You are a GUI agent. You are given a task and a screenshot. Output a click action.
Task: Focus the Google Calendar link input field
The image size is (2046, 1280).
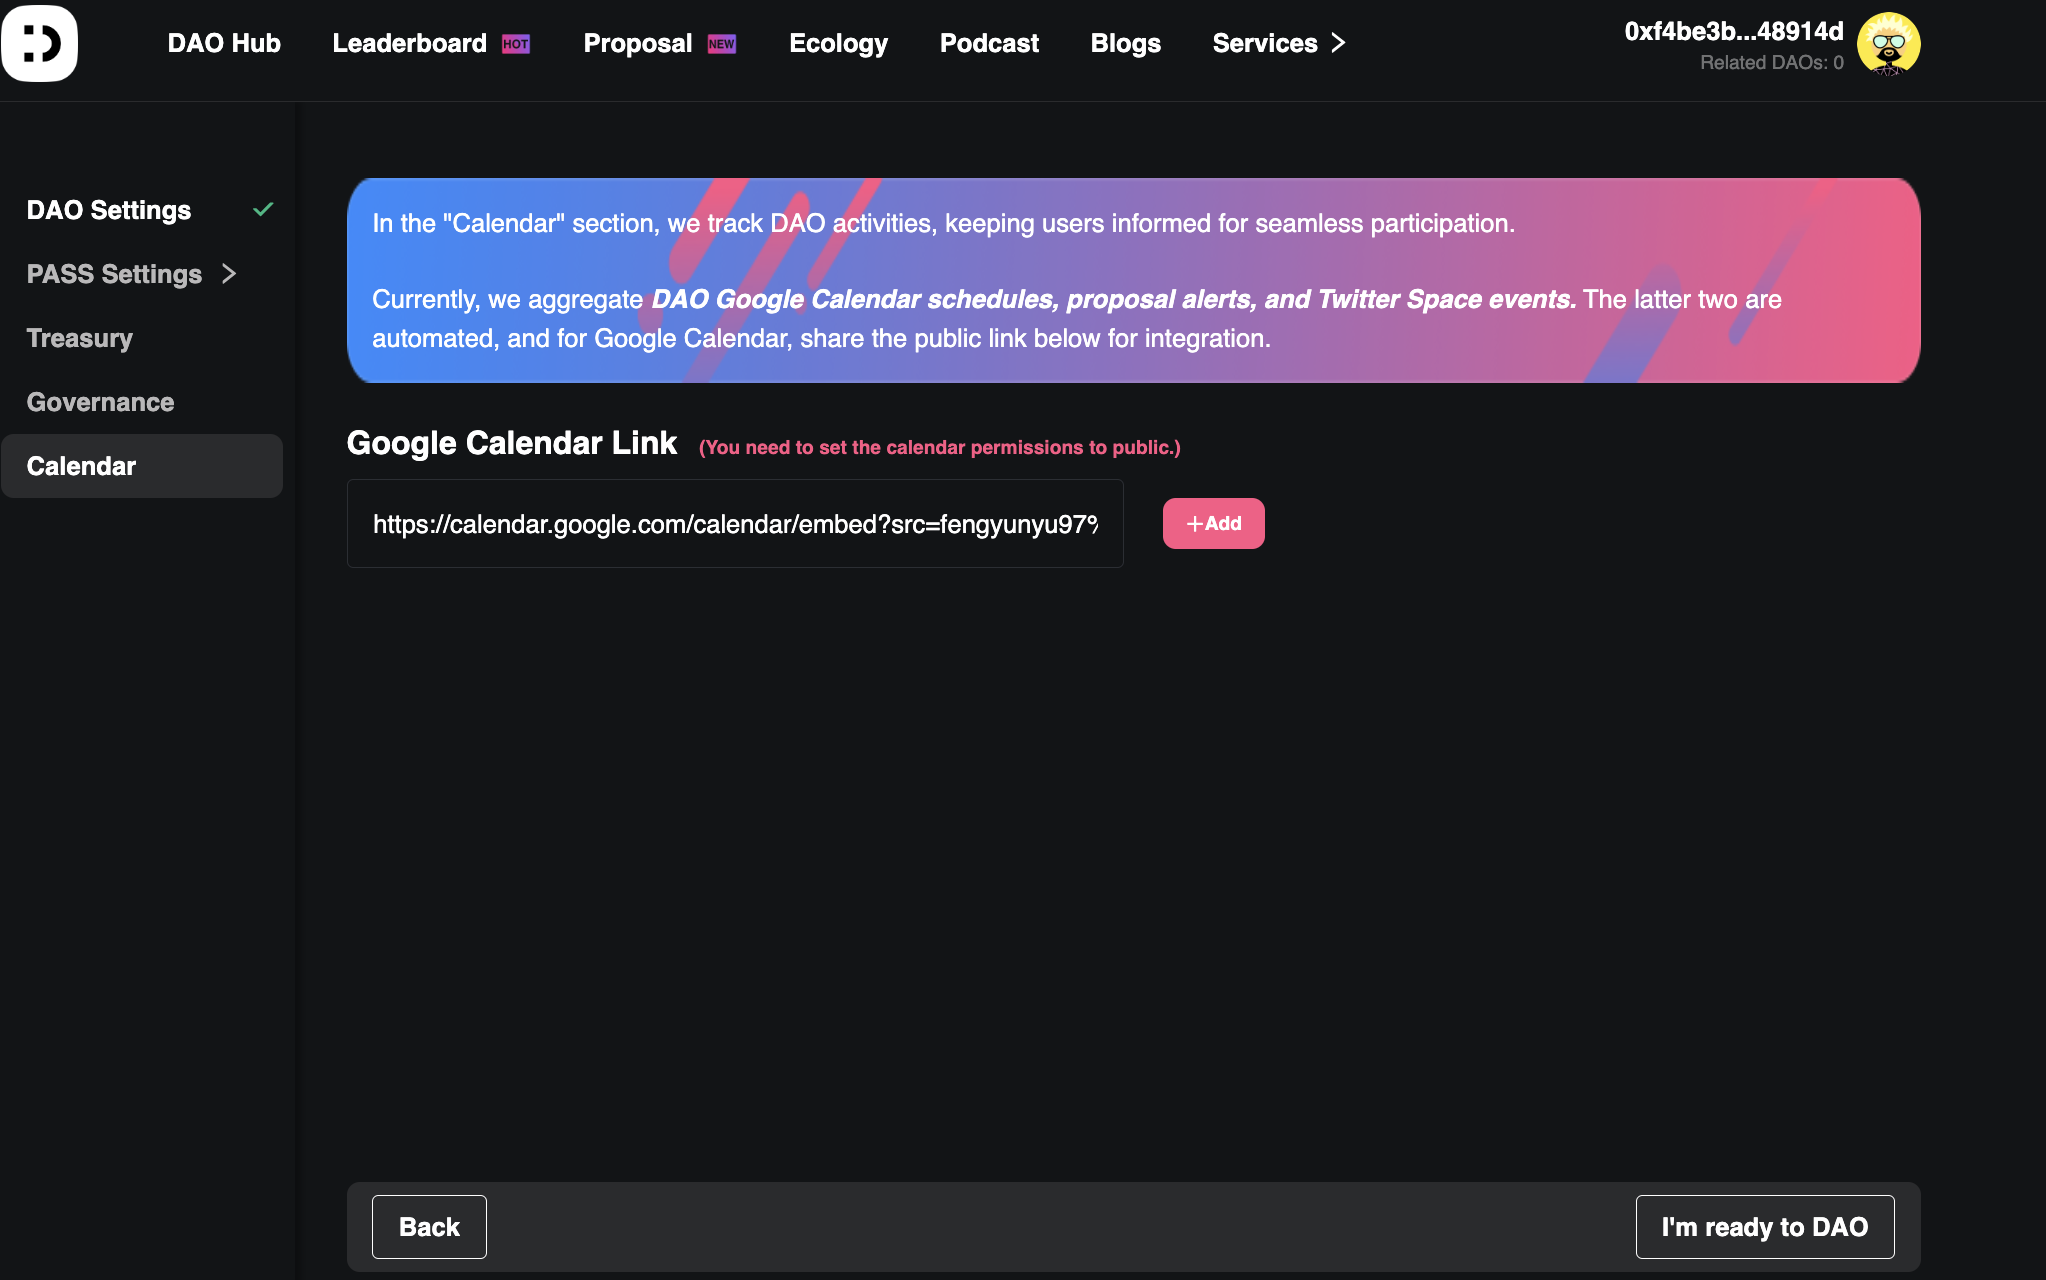(735, 524)
